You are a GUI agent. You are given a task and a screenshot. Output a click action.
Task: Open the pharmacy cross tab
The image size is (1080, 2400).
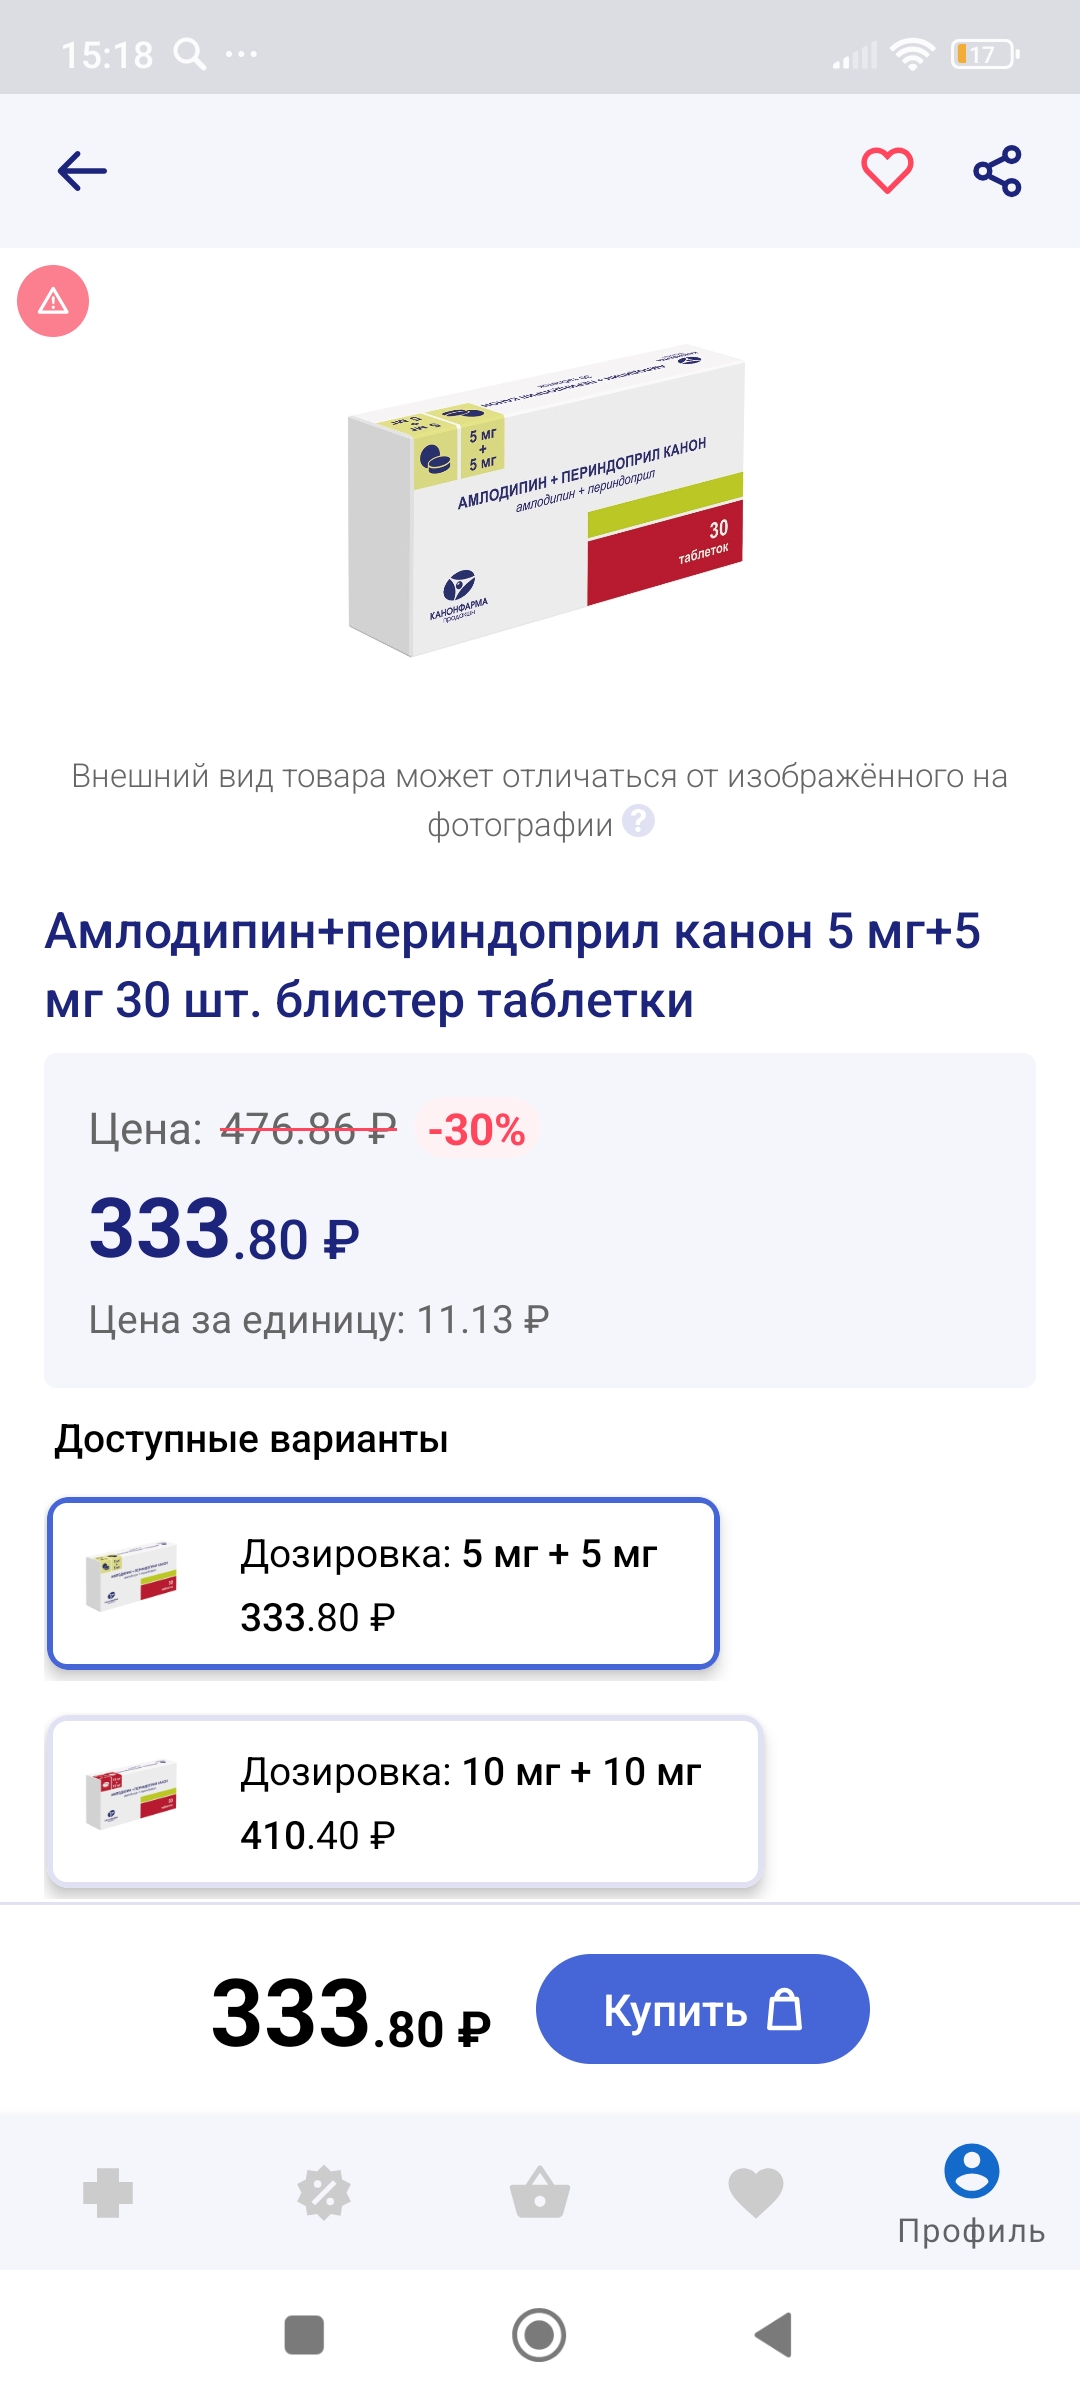pos(108,2193)
